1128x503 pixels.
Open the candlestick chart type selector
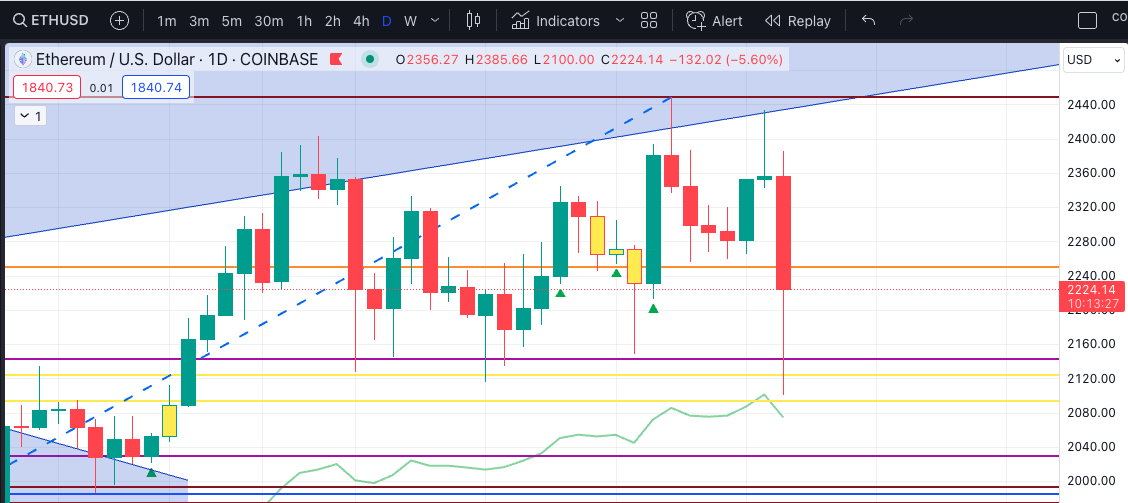click(x=473, y=20)
